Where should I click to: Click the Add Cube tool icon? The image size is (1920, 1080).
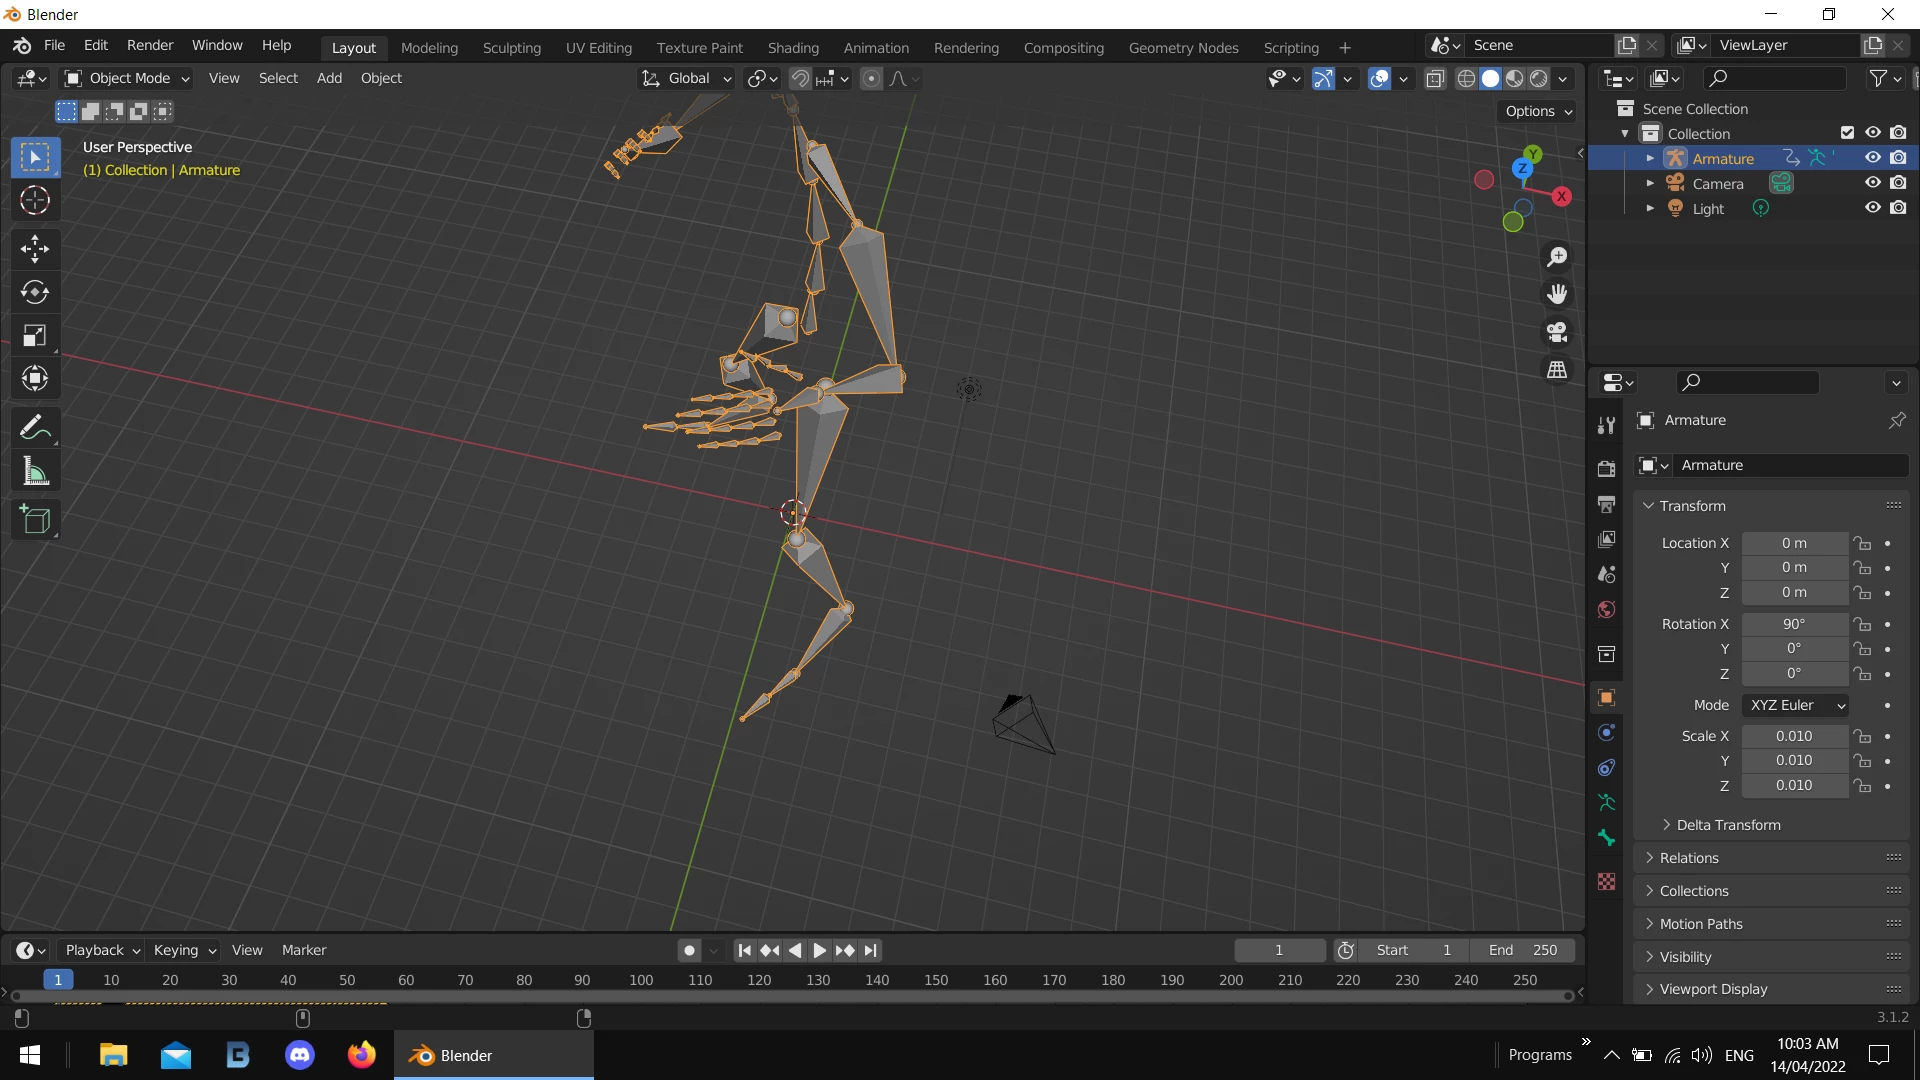pyautogui.click(x=35, y=520)
